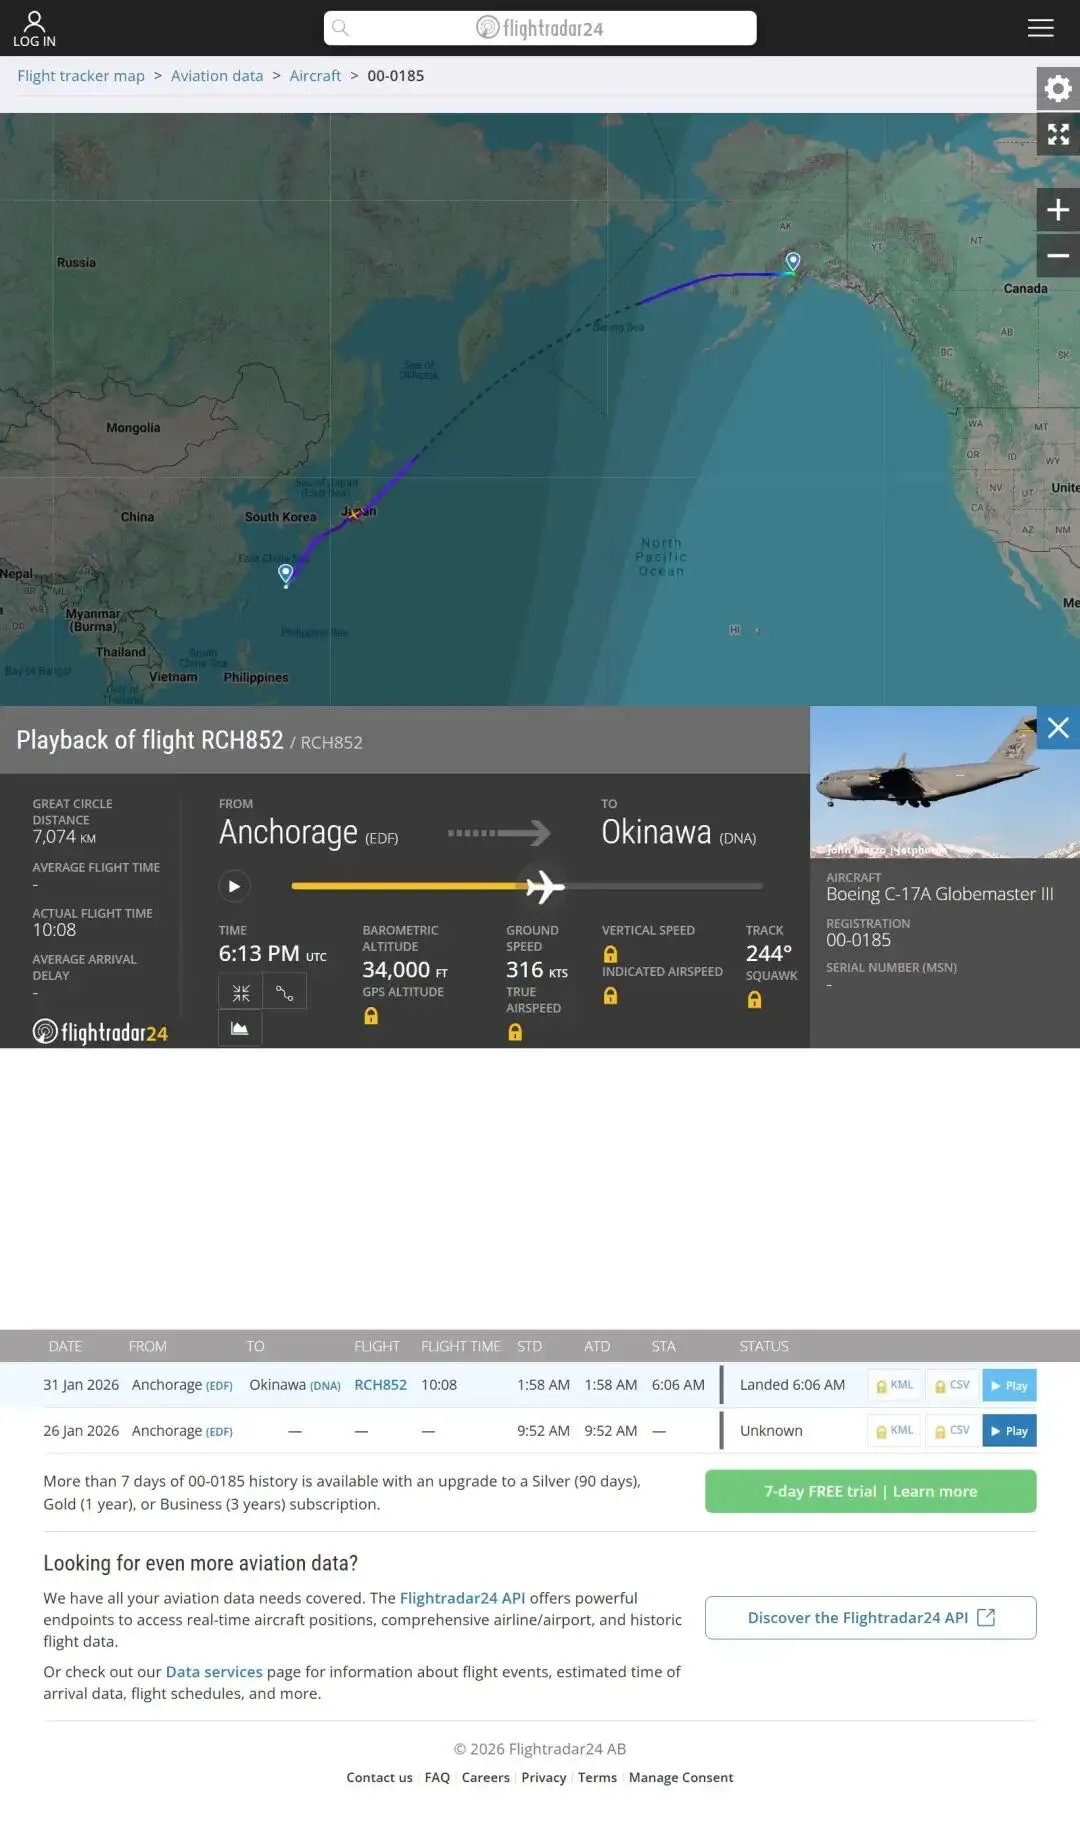Screen dimensions: 1080x1822
Task: Close the playback panel
Action: pyautogui.click(x=1058, y=728)
